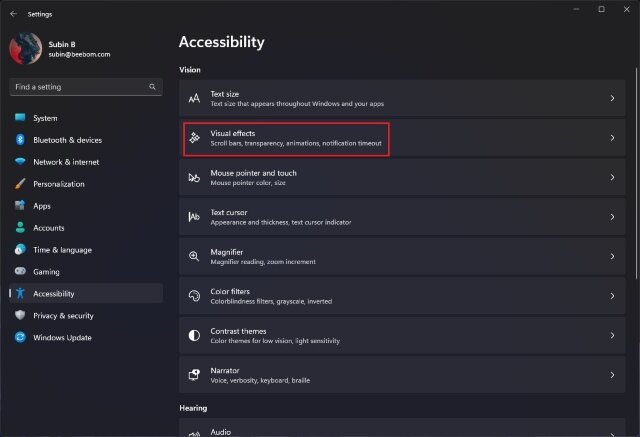This screenshot has height=437, width=640.
Task: Click the search magnifier icon in Find a setting
Action: tap(152, 87)
